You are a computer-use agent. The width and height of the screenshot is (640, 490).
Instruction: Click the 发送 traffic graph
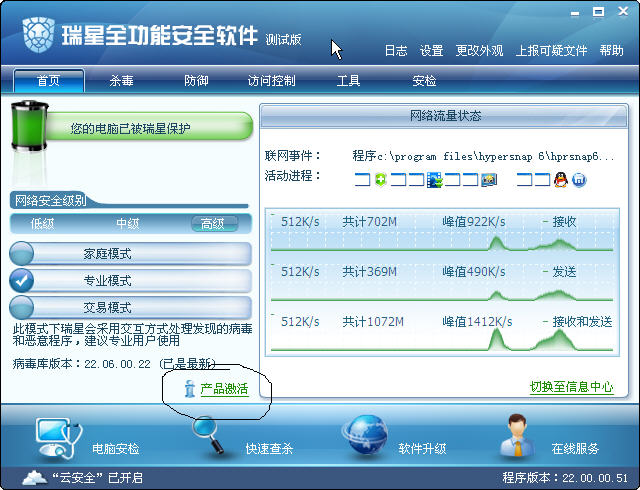[442, 282]
